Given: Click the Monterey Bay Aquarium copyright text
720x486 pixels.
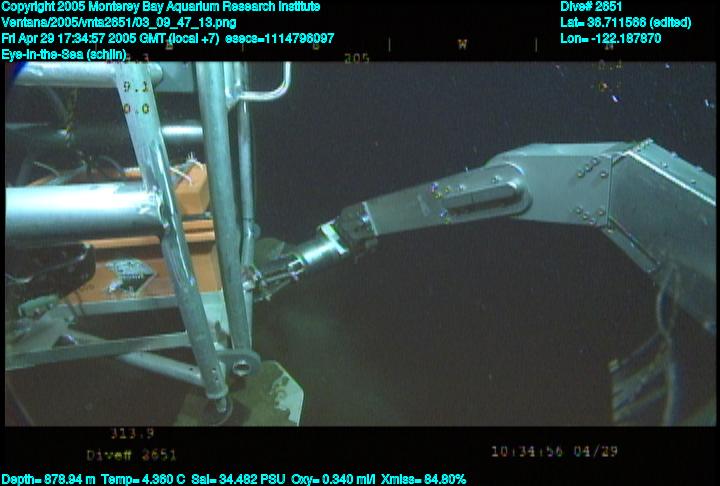Looking at the screenshot, I should click(x=160, y=7).
